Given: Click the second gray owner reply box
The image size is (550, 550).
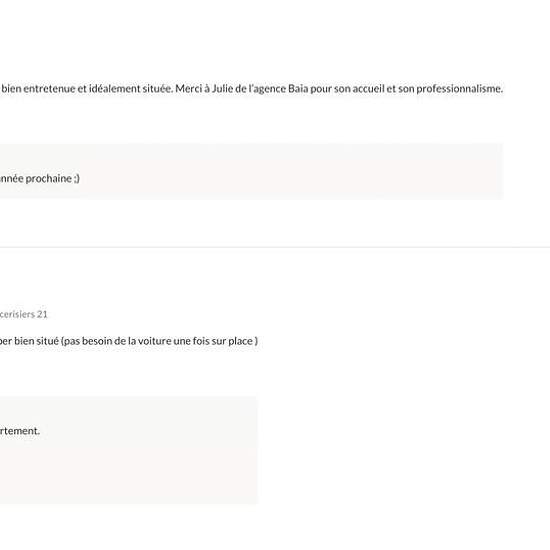Looking at the screenshot, I should 129,450.
